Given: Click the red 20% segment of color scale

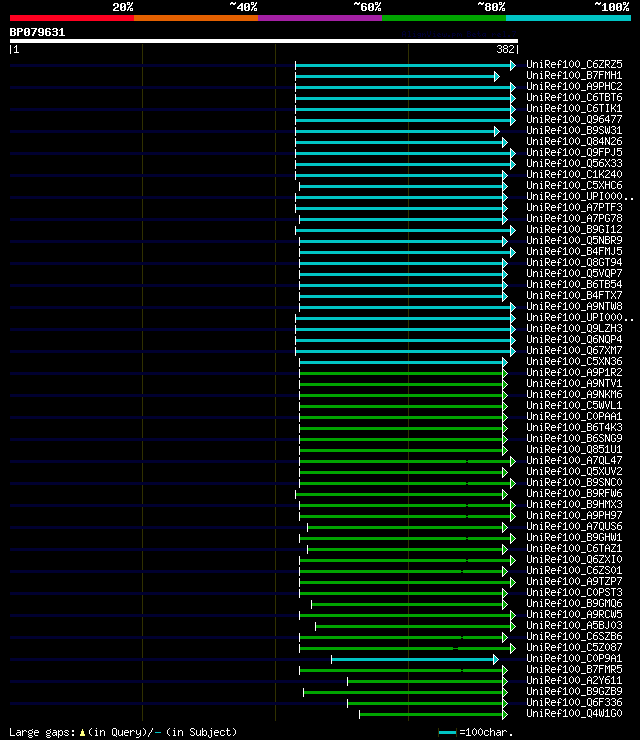Looking at the screenshot, I should (72, 18).
